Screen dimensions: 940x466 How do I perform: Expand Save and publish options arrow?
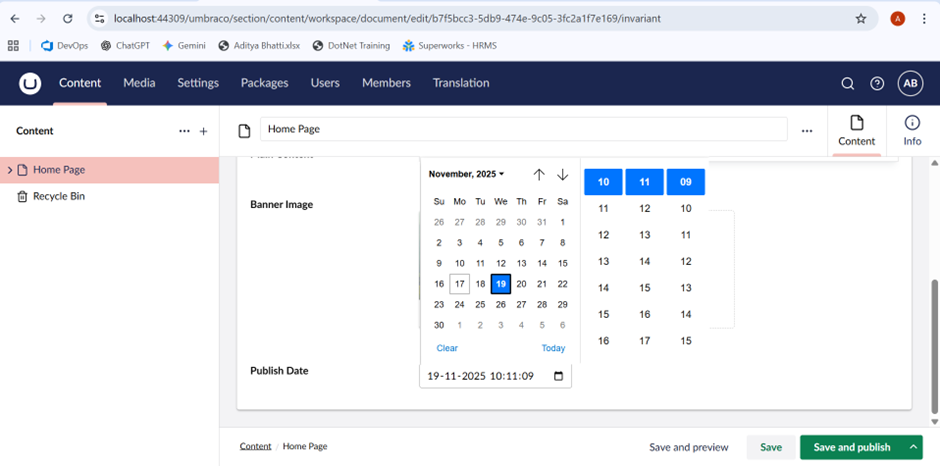(913, 447)
